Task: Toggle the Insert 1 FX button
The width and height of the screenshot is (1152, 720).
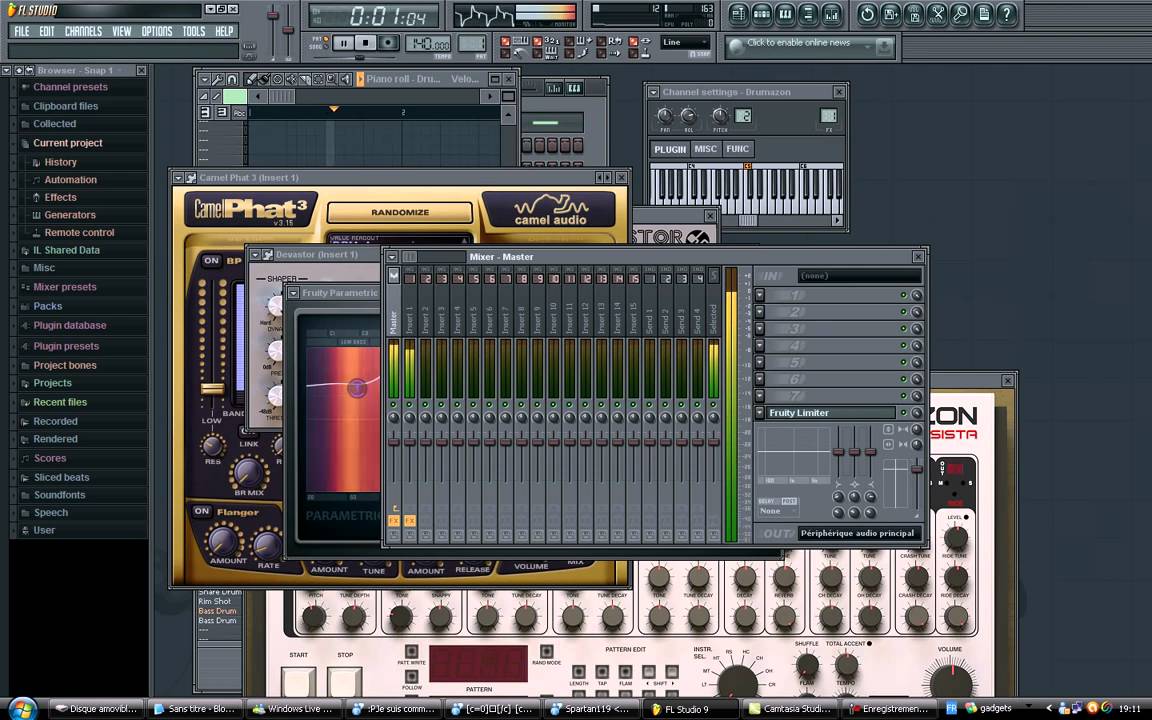Action: tap(410, 520)
